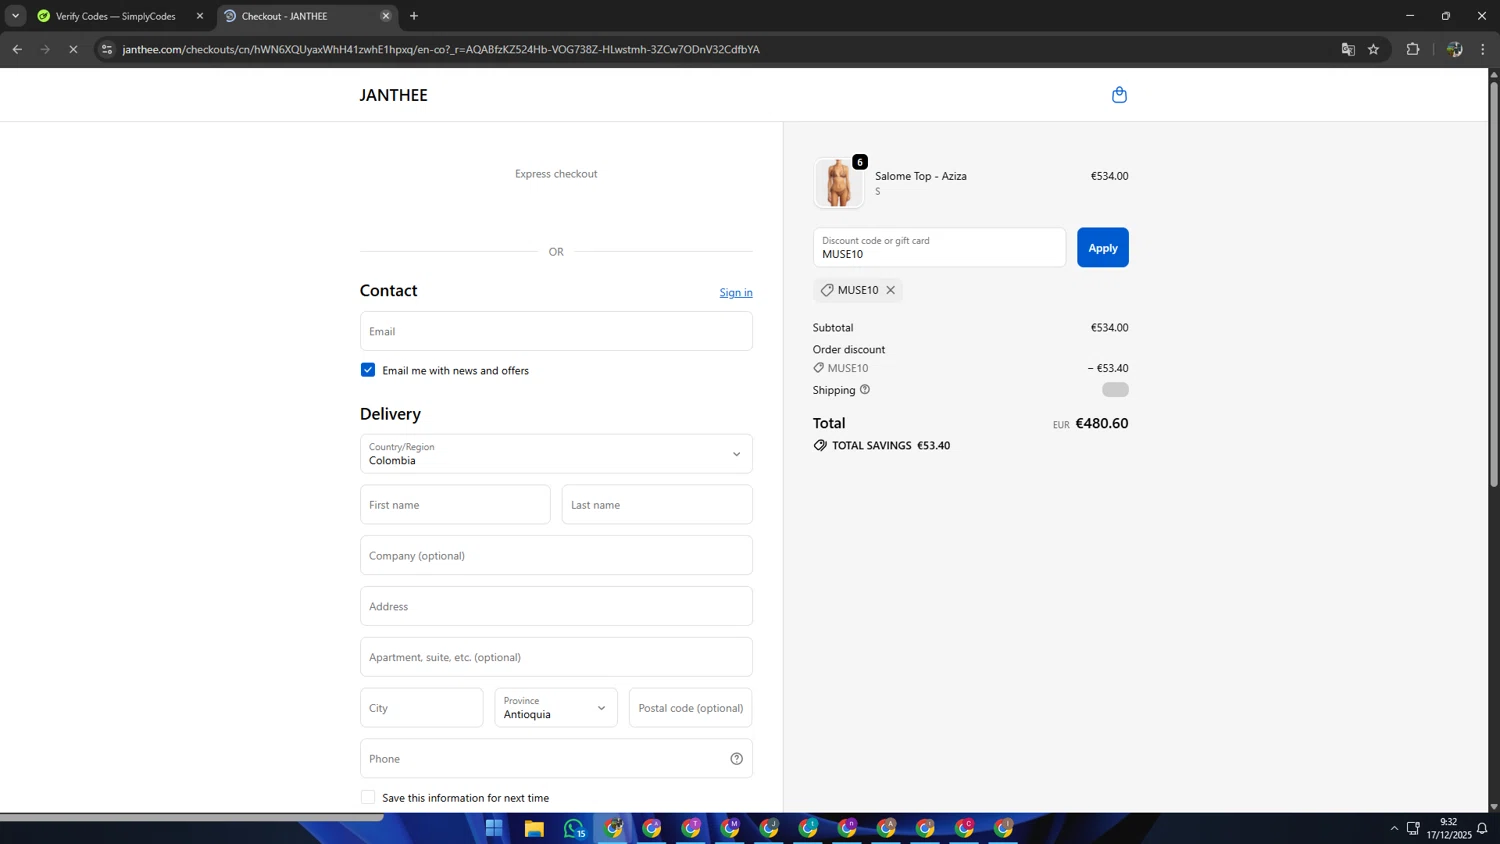
Task: Open the browser extensions puzzle icon
Action: (1413, 49)
